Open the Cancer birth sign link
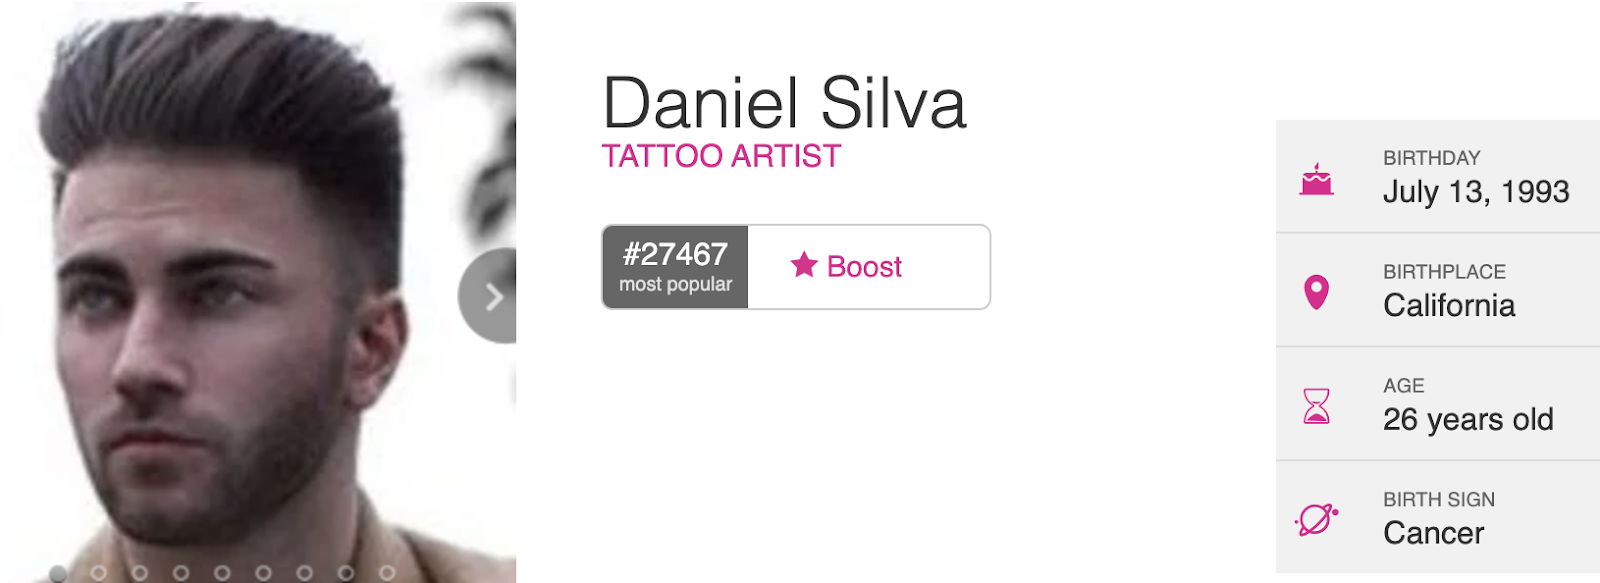Screen dimensions: 1600x583 coord(1434,533)
